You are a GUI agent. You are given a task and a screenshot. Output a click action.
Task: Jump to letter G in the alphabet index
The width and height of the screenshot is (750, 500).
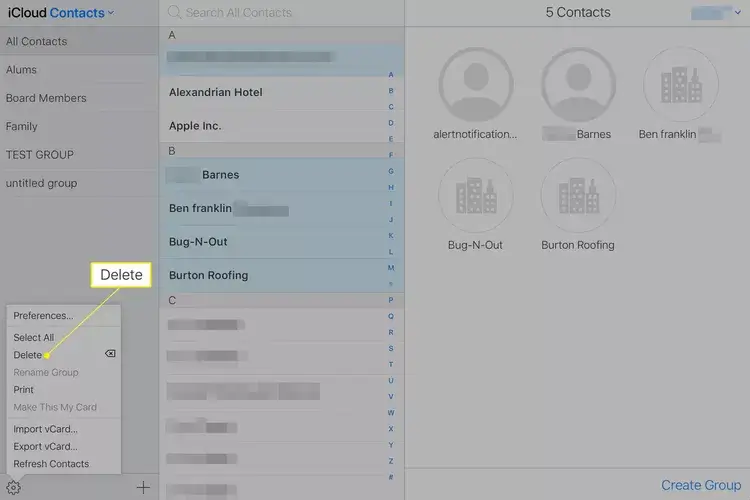click(x=391, y=171)
